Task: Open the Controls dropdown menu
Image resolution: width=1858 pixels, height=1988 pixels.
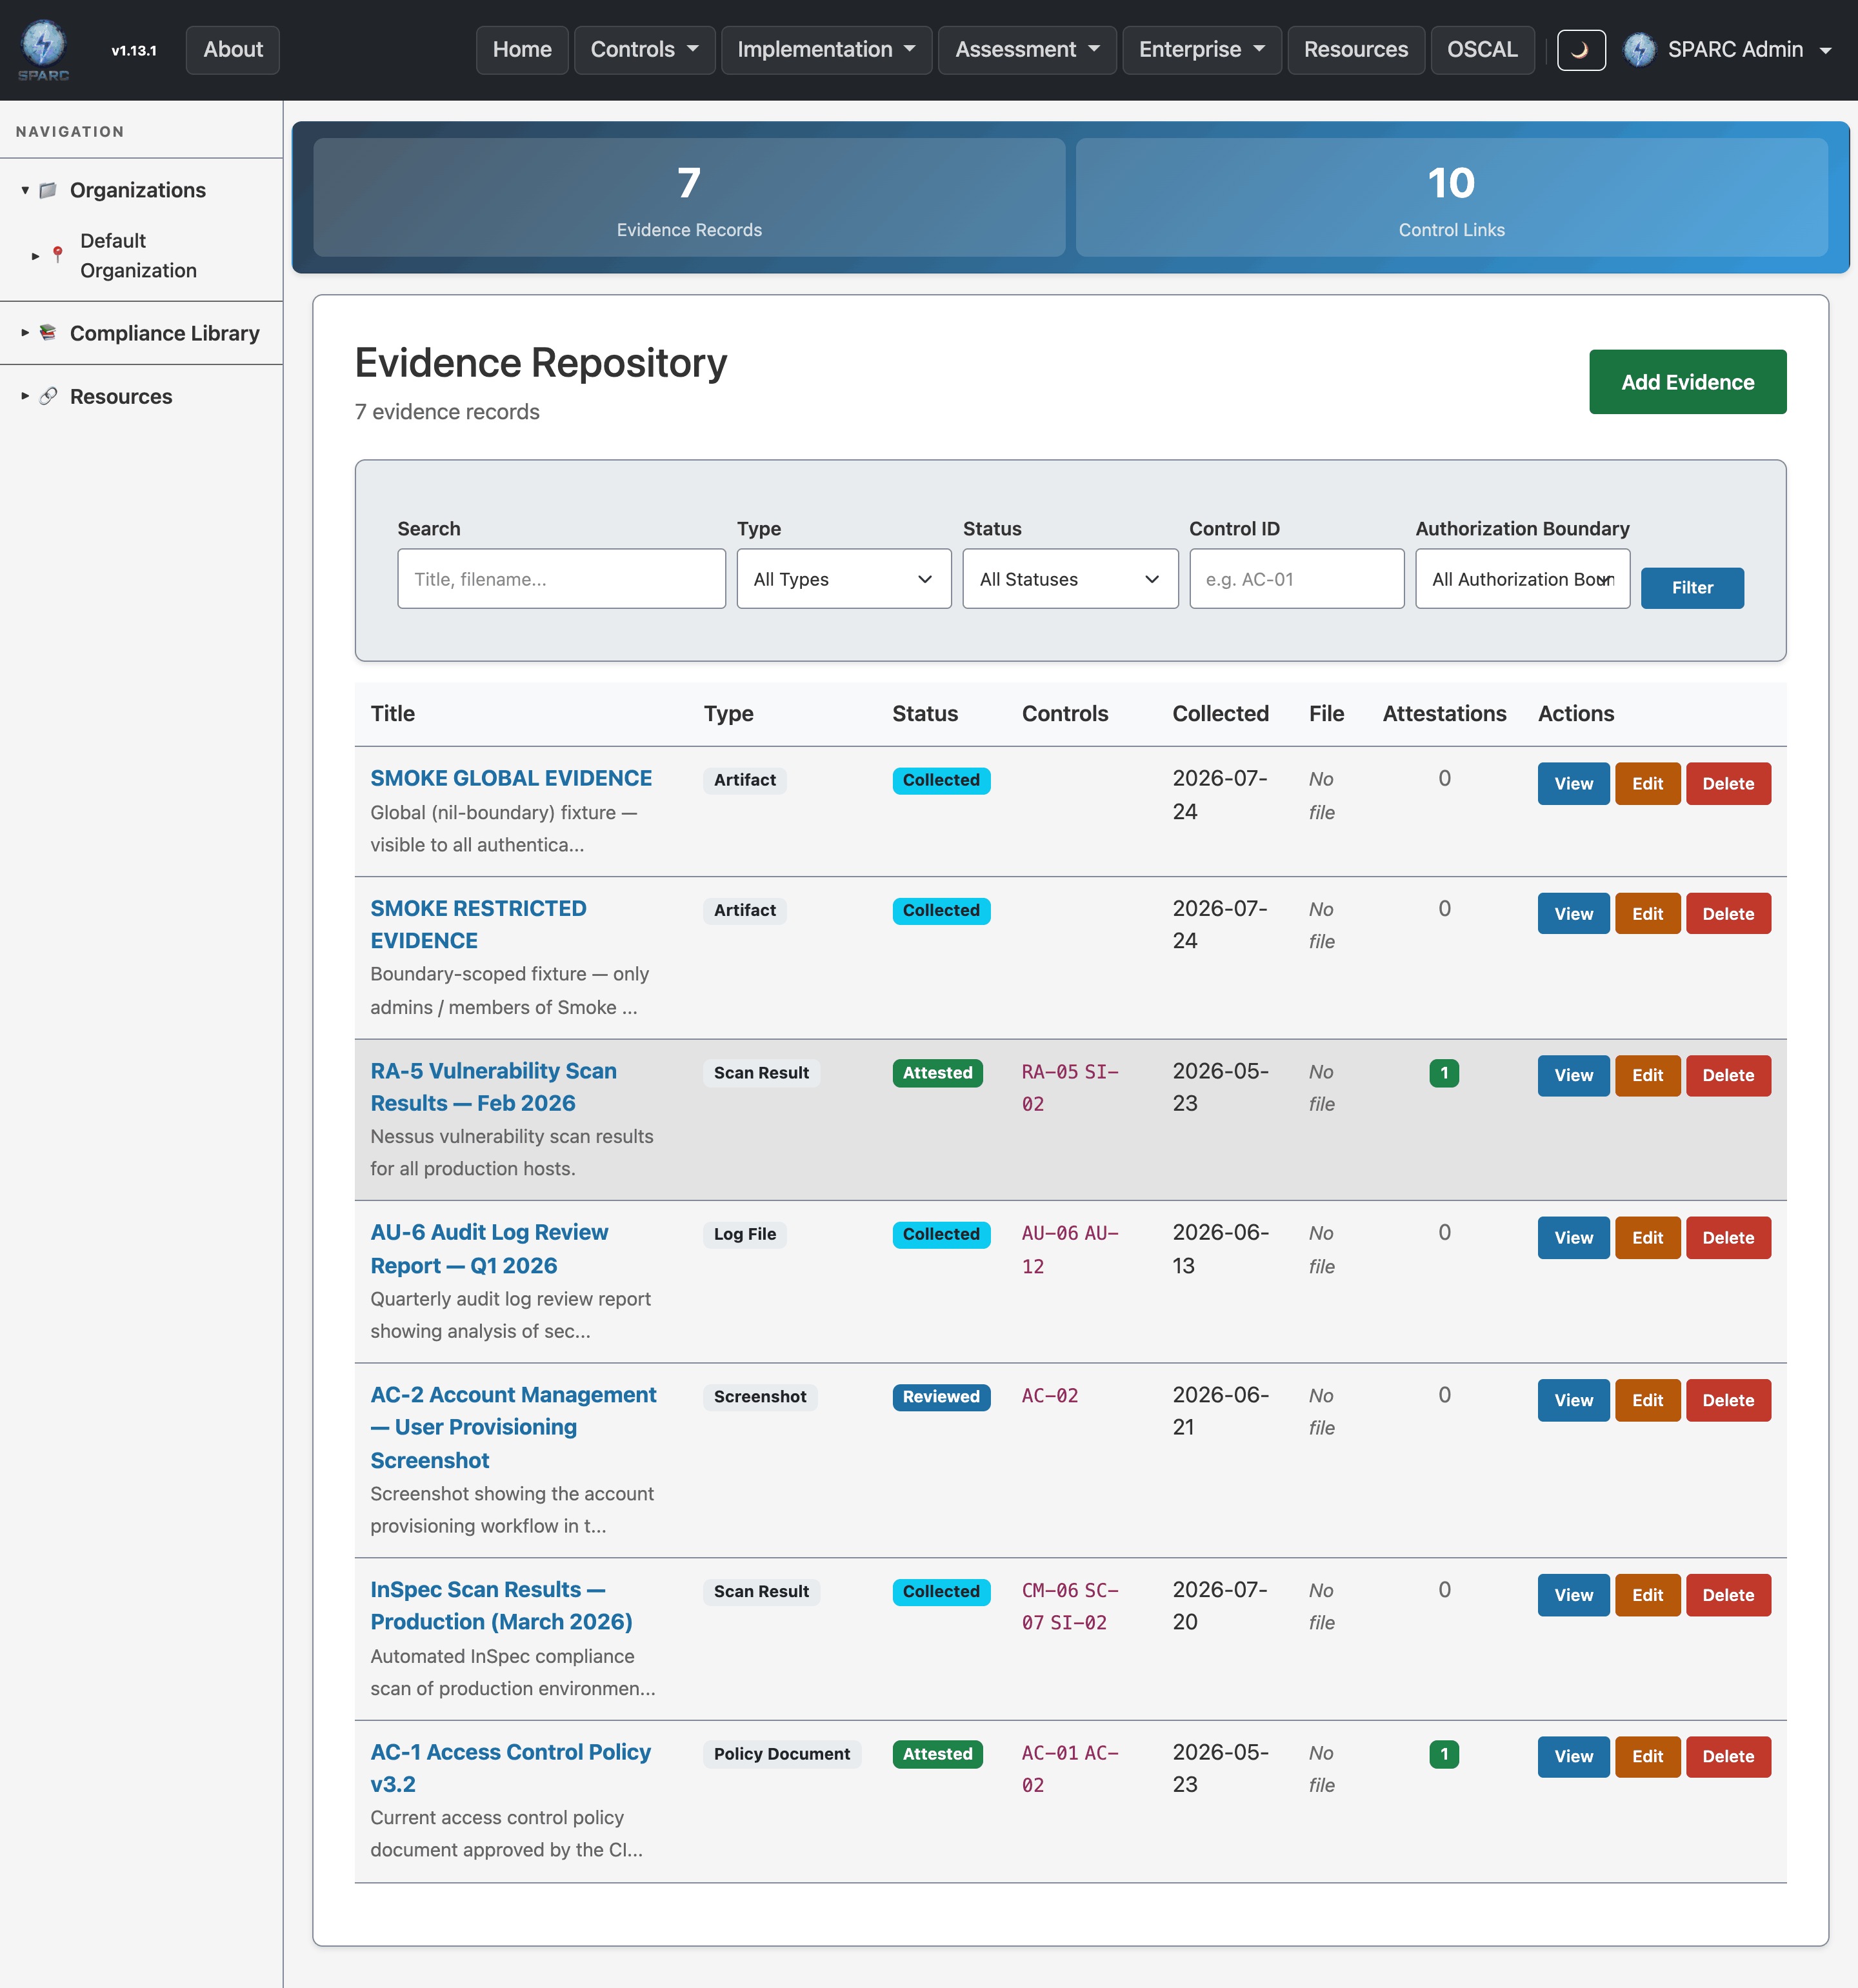Action: (644, 49)
